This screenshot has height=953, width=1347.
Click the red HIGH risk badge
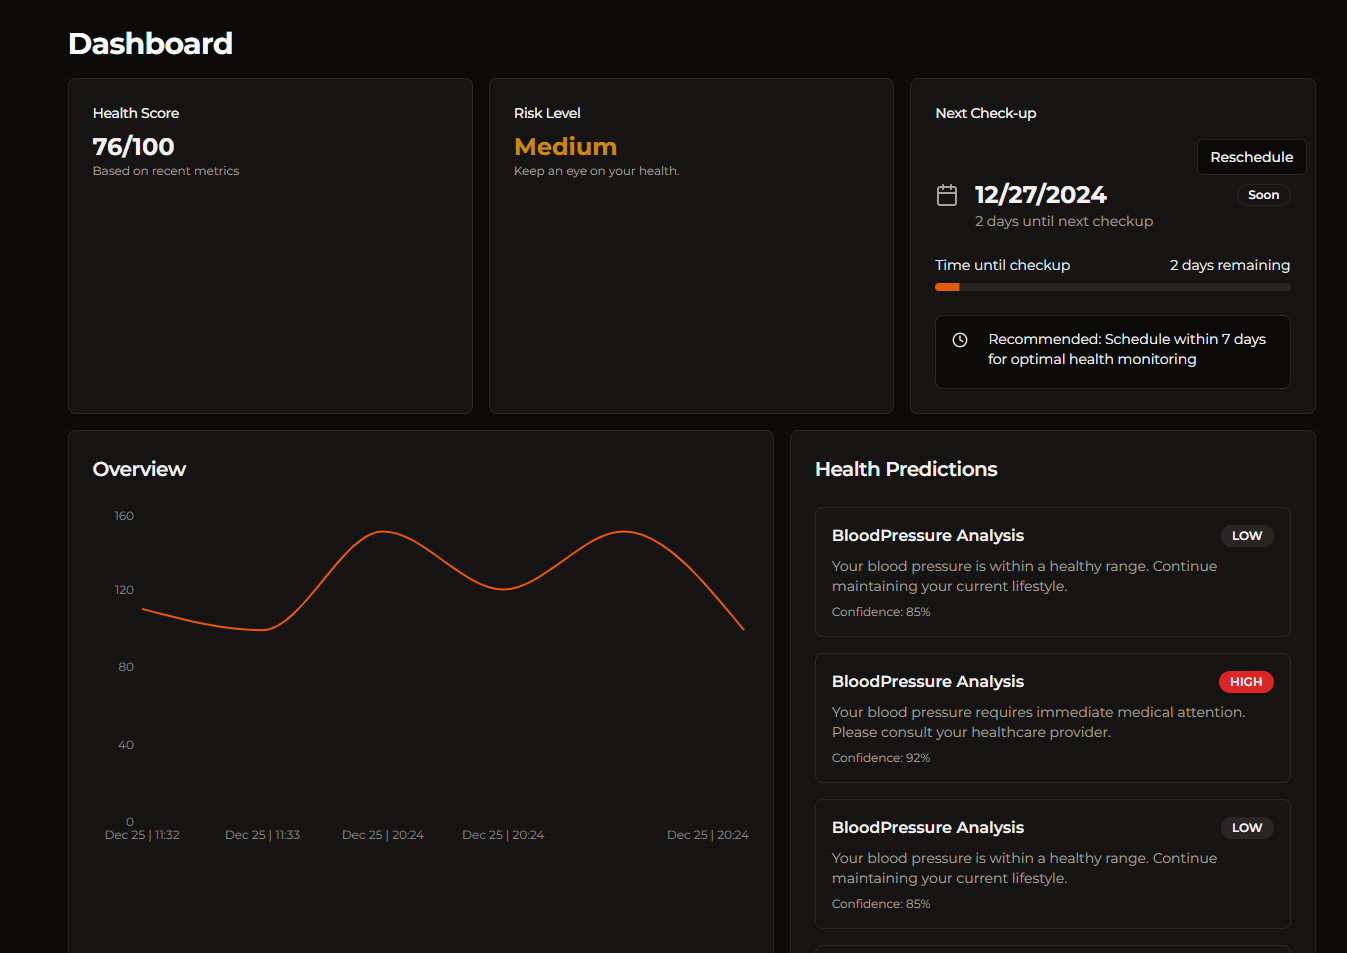click(1245, 682)
